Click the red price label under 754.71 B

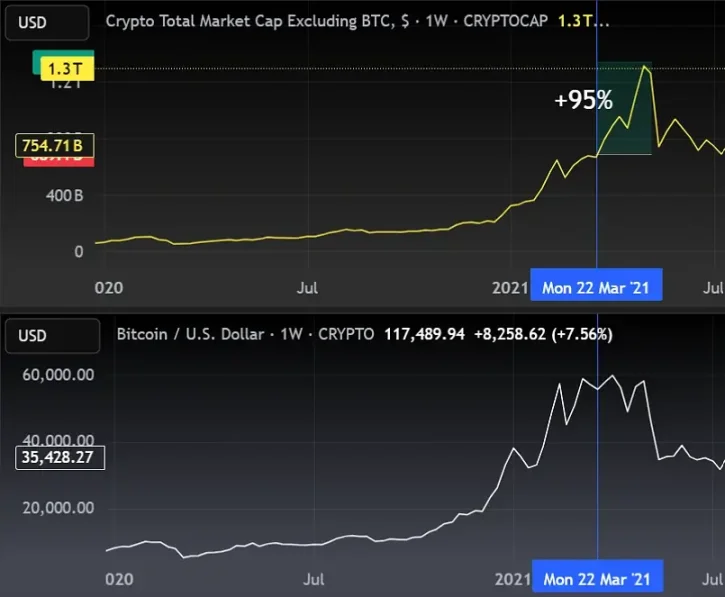(x=59, y=162)
